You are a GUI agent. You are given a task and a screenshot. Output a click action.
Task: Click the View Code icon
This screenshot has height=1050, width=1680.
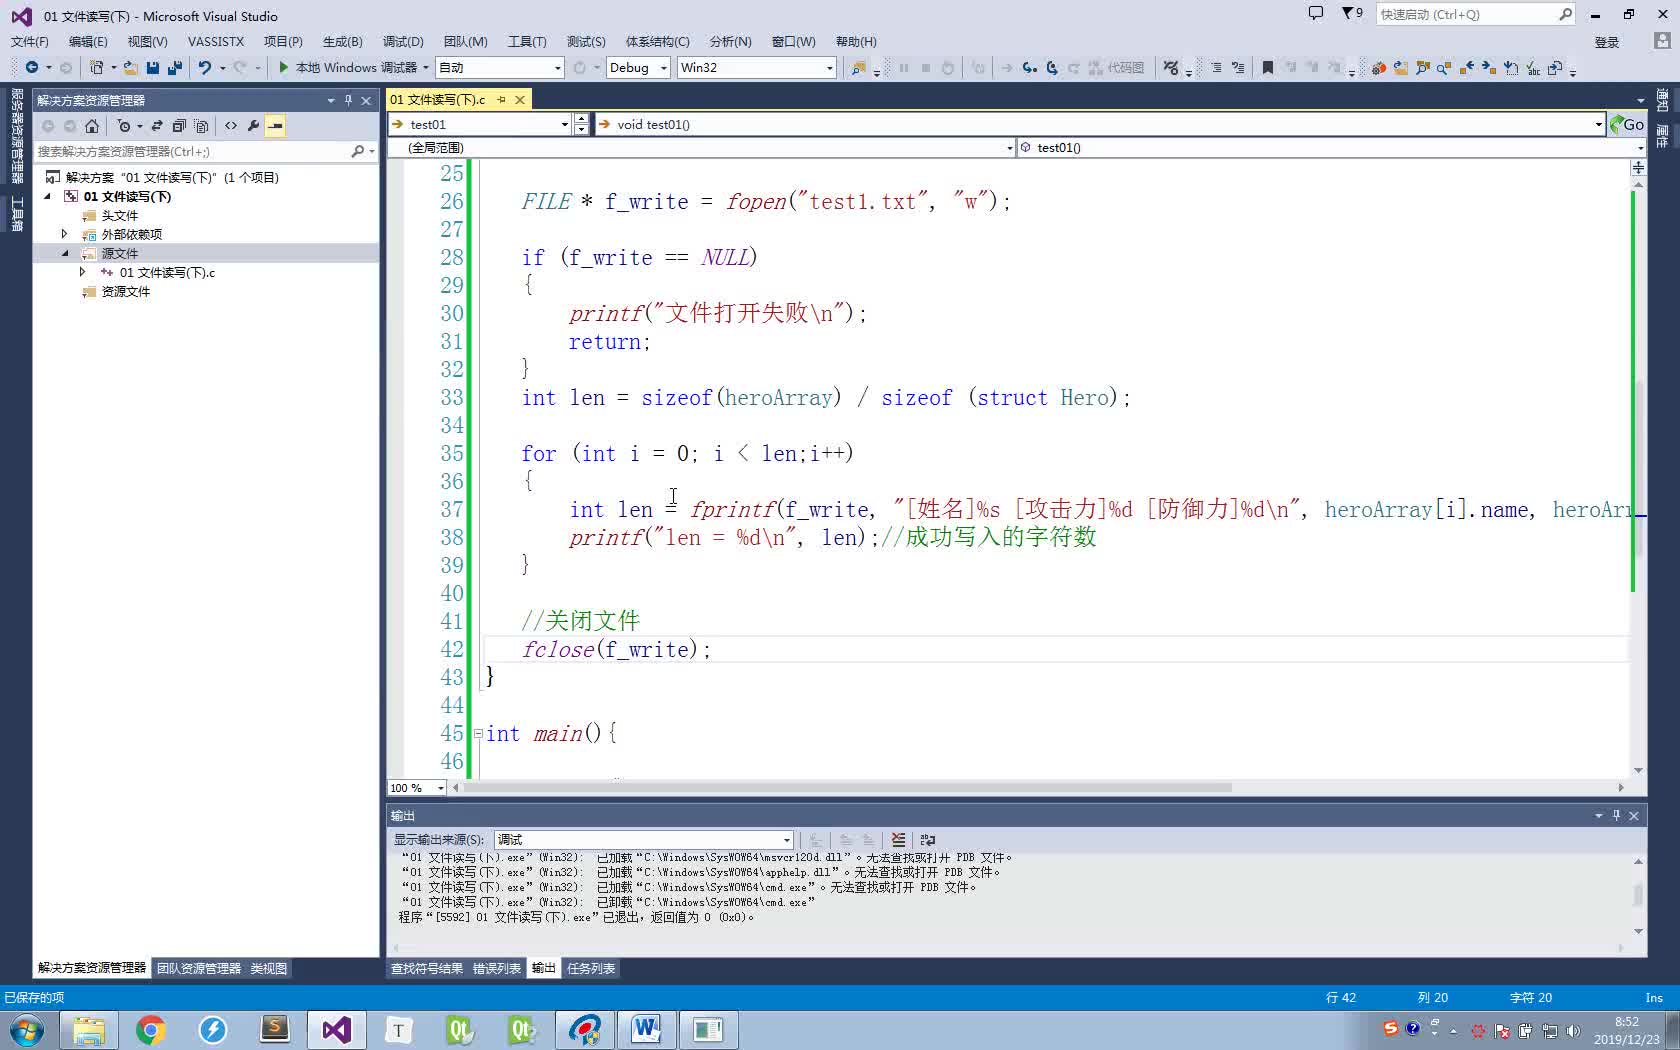click(x=231, y=126)
